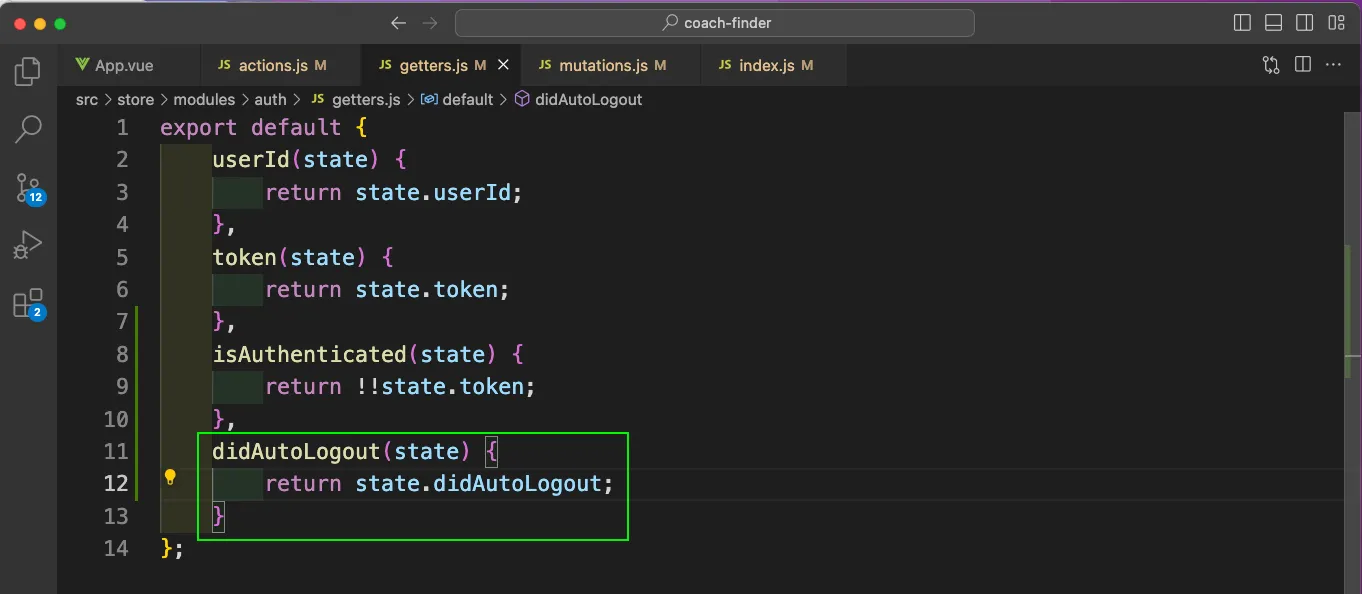1362x594 pixels.
Task: Click the 'export' keyword on line 1
Action: [199, 128]
